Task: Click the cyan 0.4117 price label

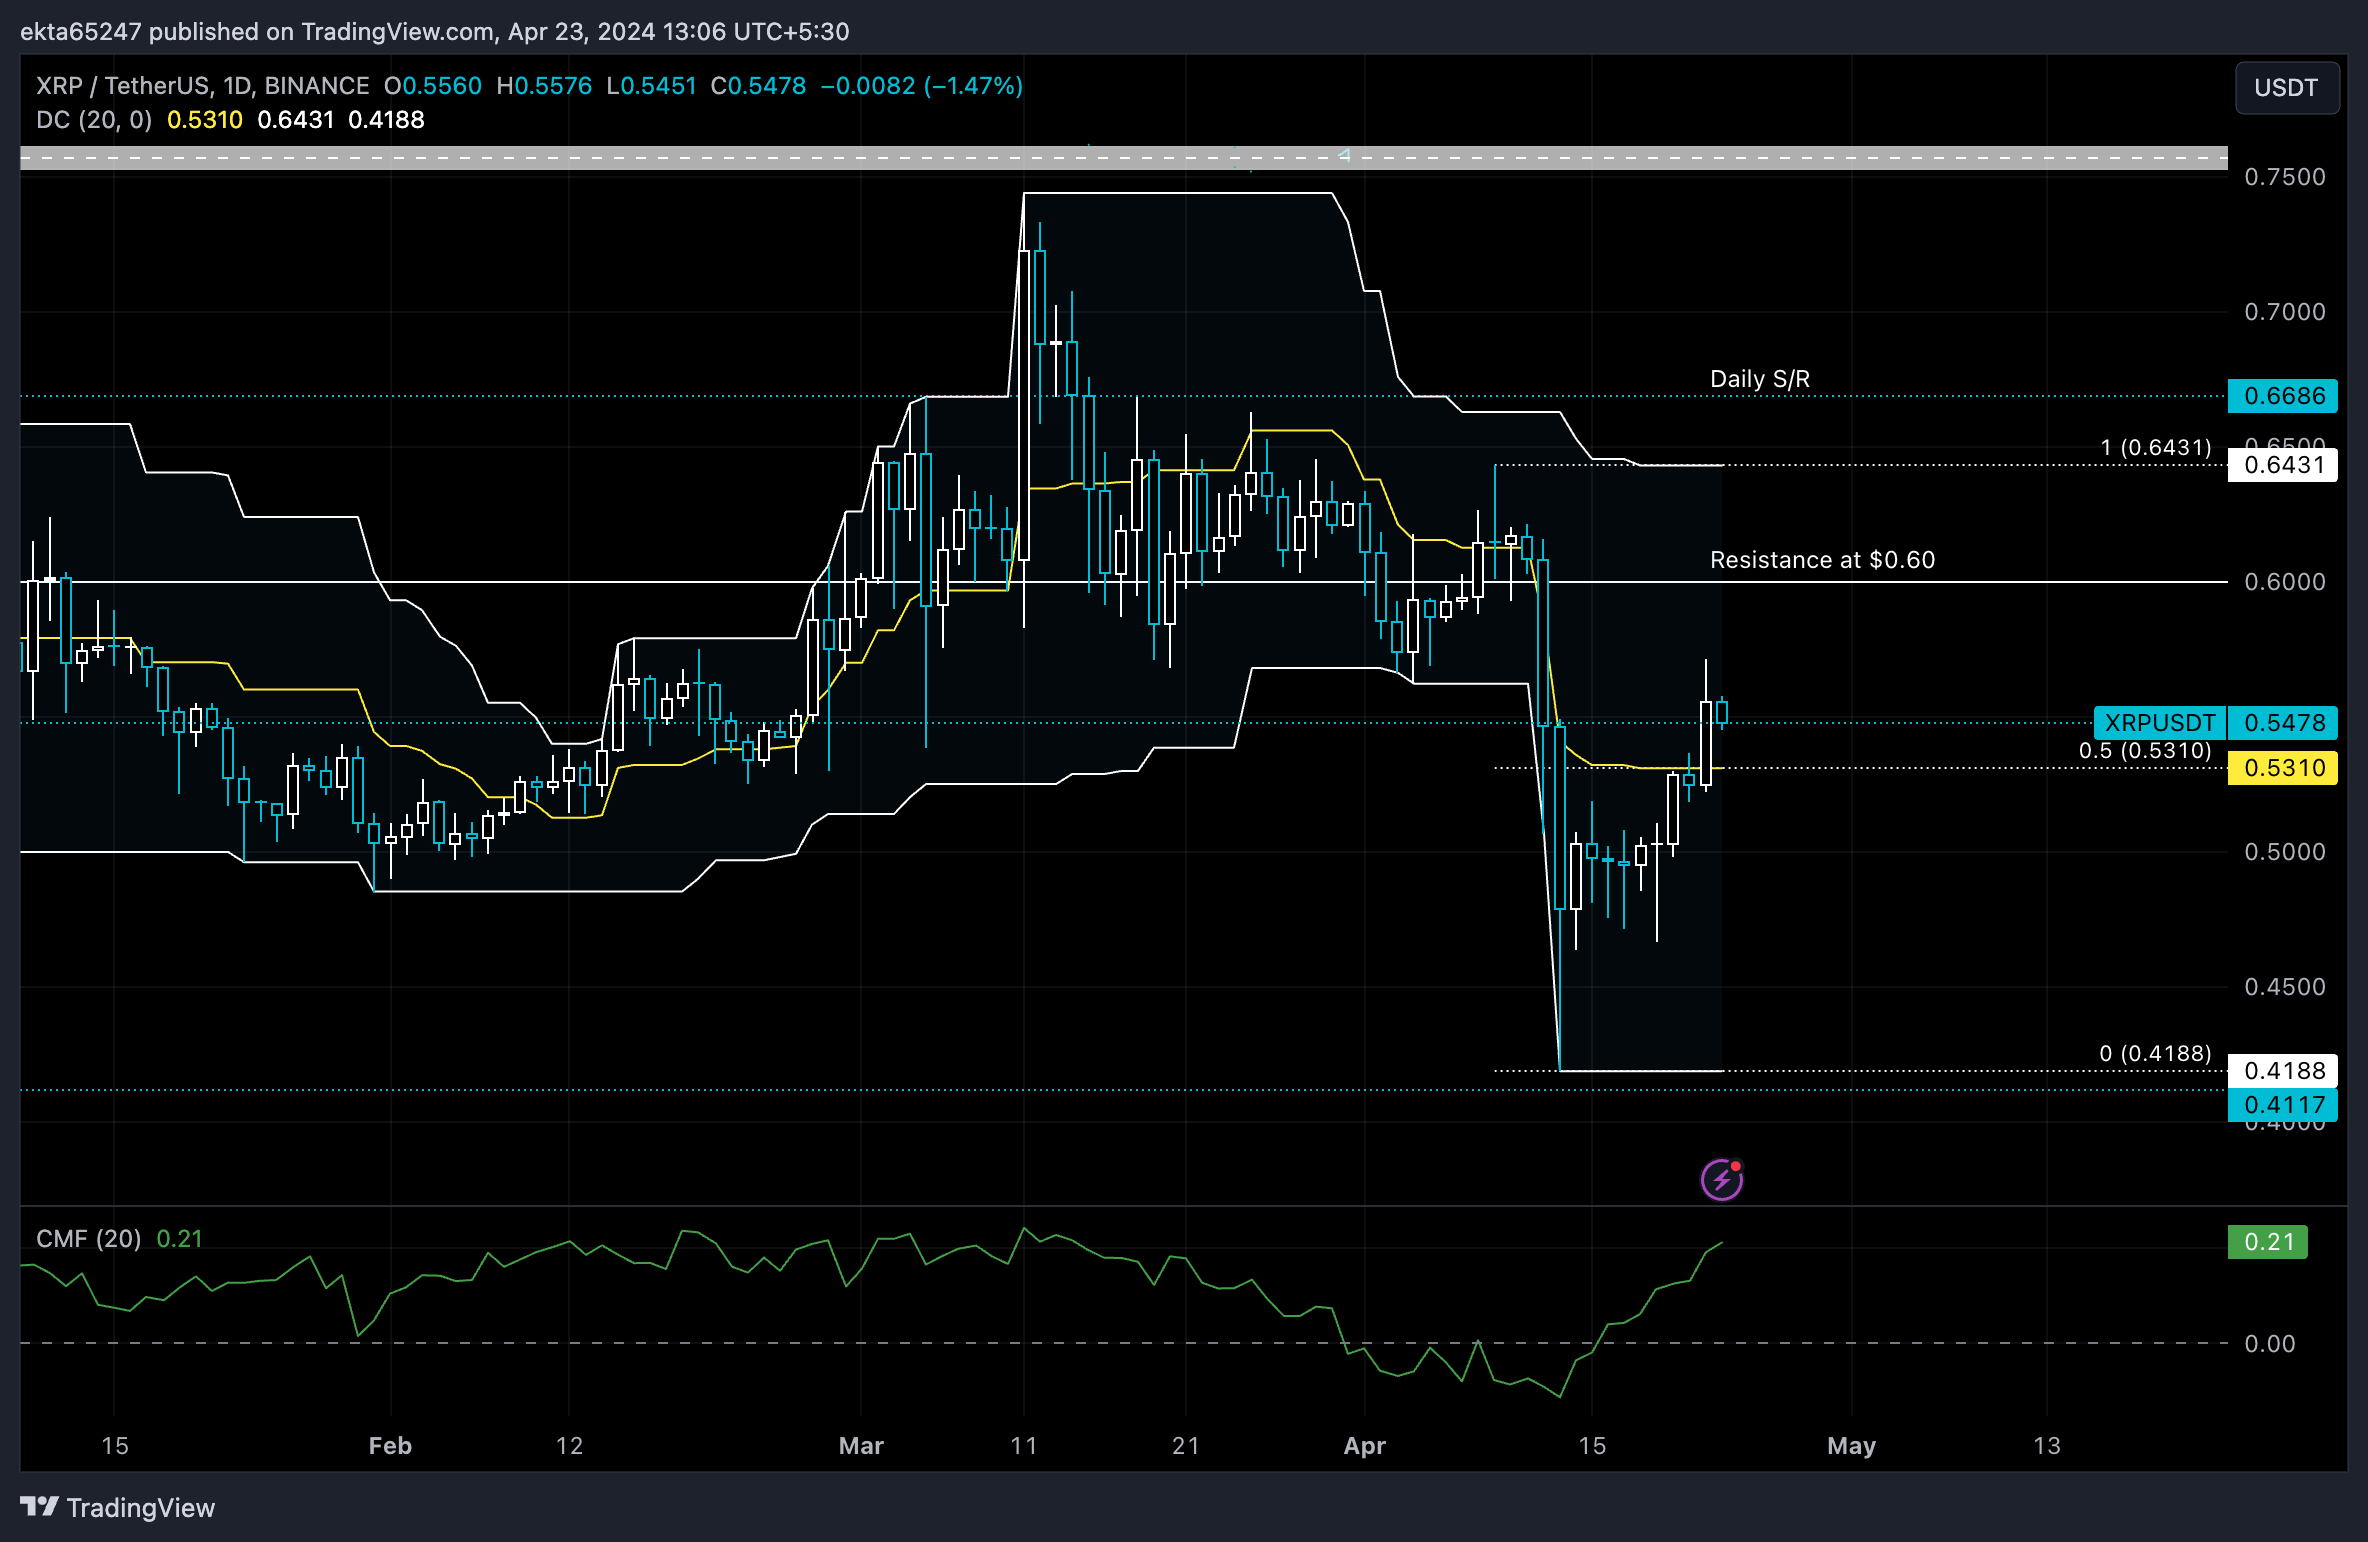Action: pyautogui.click(x=2283, y=1105)
